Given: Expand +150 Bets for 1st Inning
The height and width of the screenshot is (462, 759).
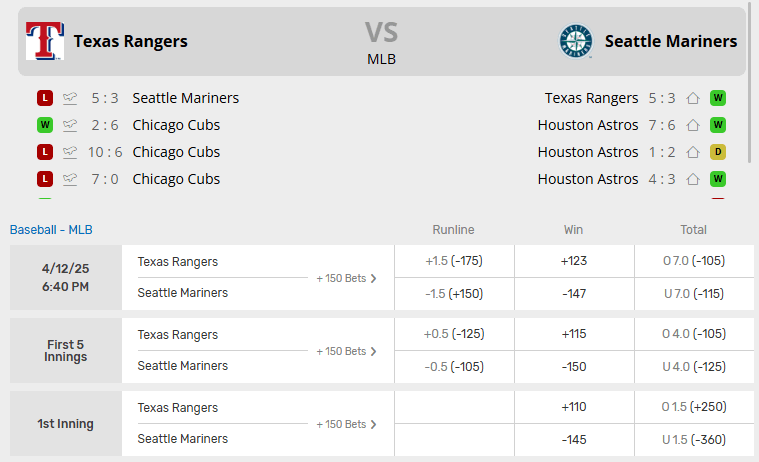Looking at the screenshot, I should [x=346, y=424].
